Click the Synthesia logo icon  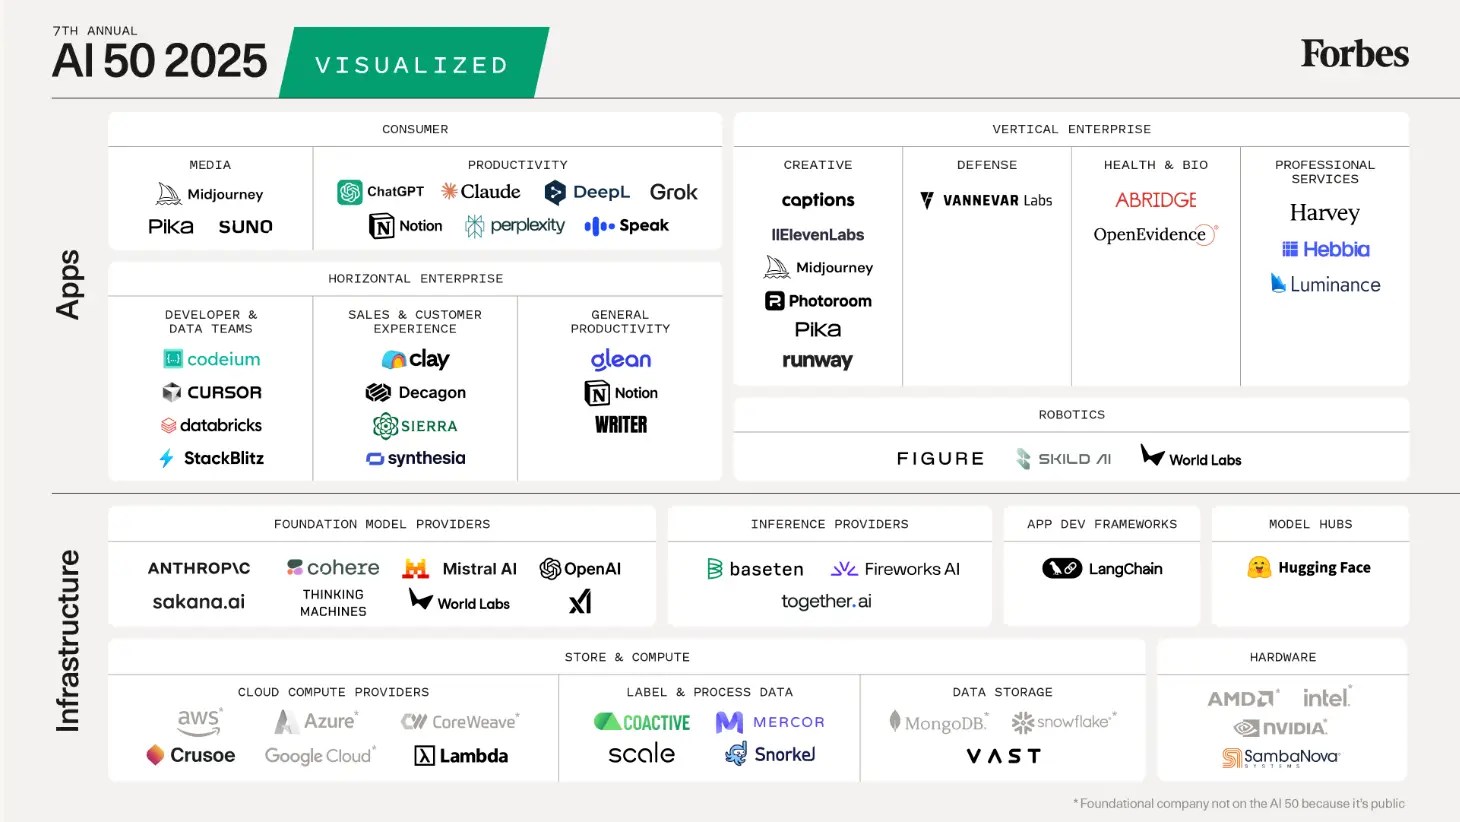click(375, 459)
